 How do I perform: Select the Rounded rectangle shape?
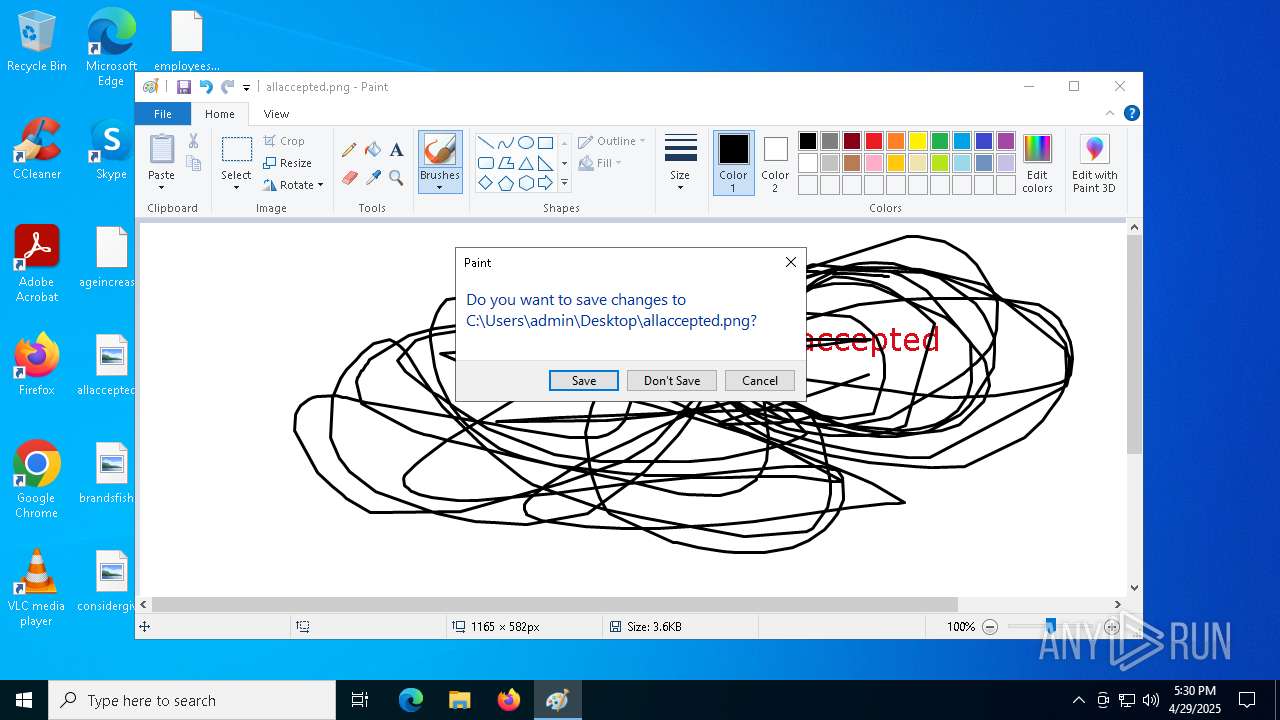(485, 162)
